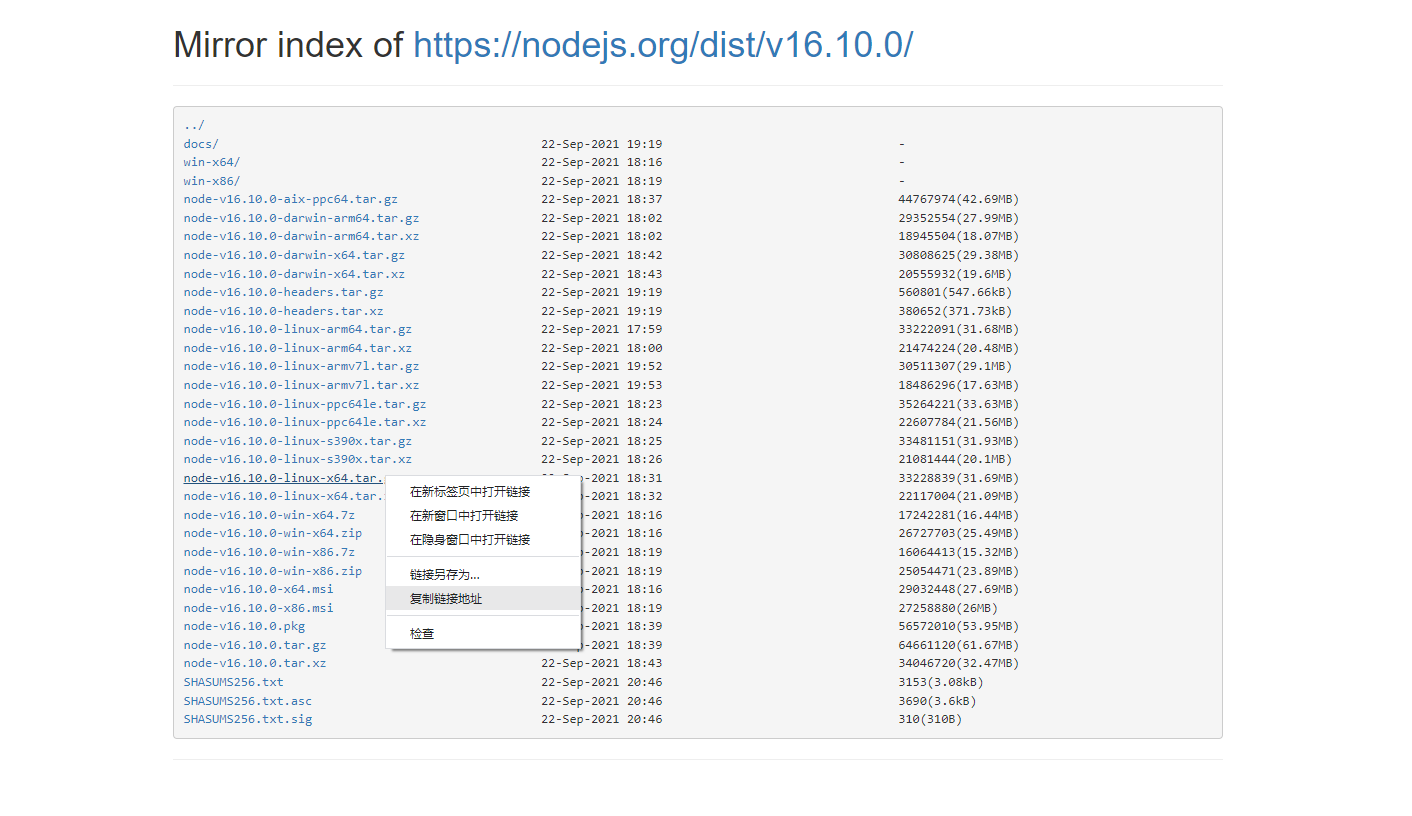This screenshot has height=816, width=1412.
Task: Download node-v16.10.0-darwin-x64.tar.gz
Action: [294, 255]
